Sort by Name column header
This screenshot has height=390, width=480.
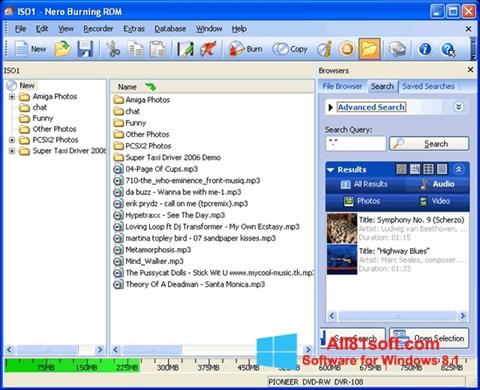pyautogui.click(x=127, y=87)
